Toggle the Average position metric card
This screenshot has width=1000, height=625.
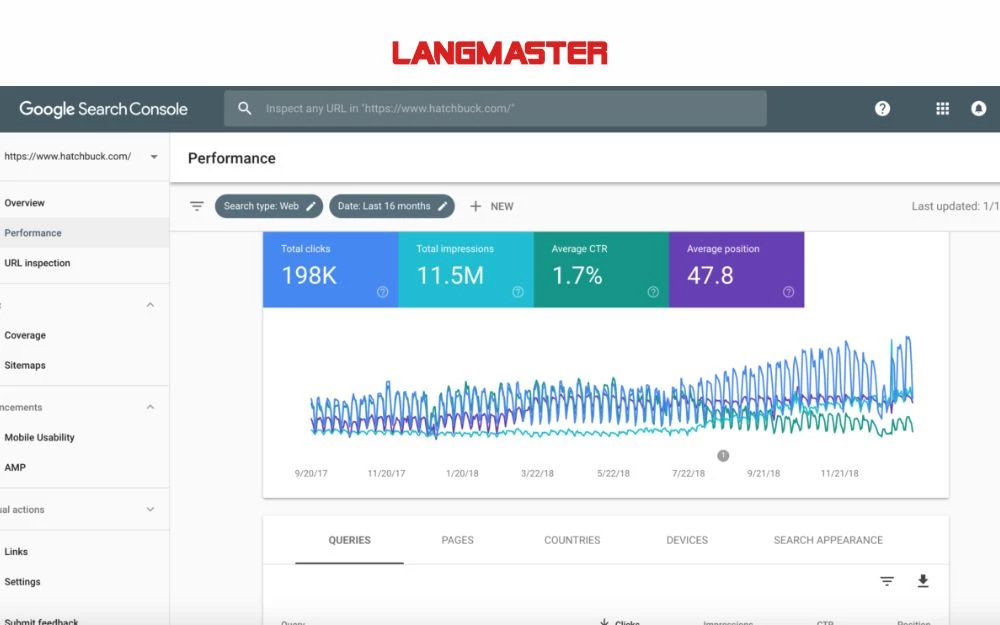tap(736, 270)
